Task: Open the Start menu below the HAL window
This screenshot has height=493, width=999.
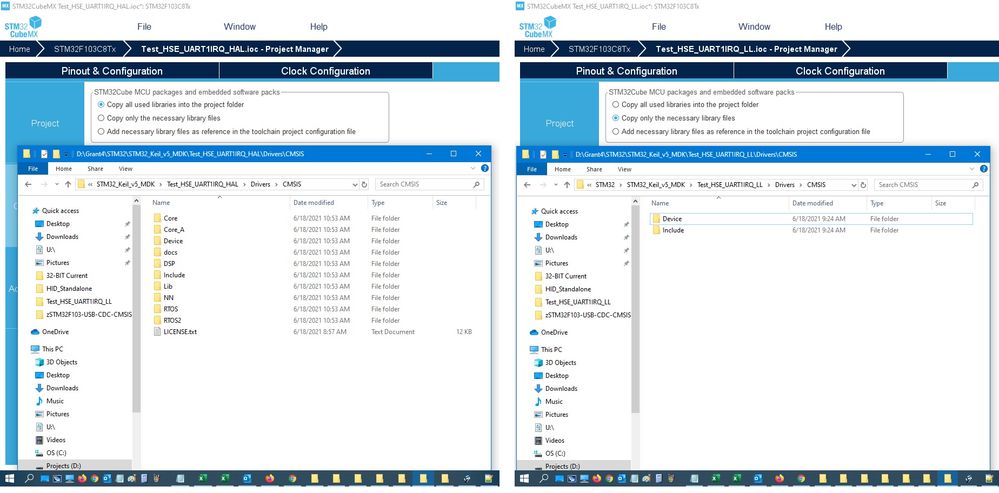Action: (x=10, y=478)
